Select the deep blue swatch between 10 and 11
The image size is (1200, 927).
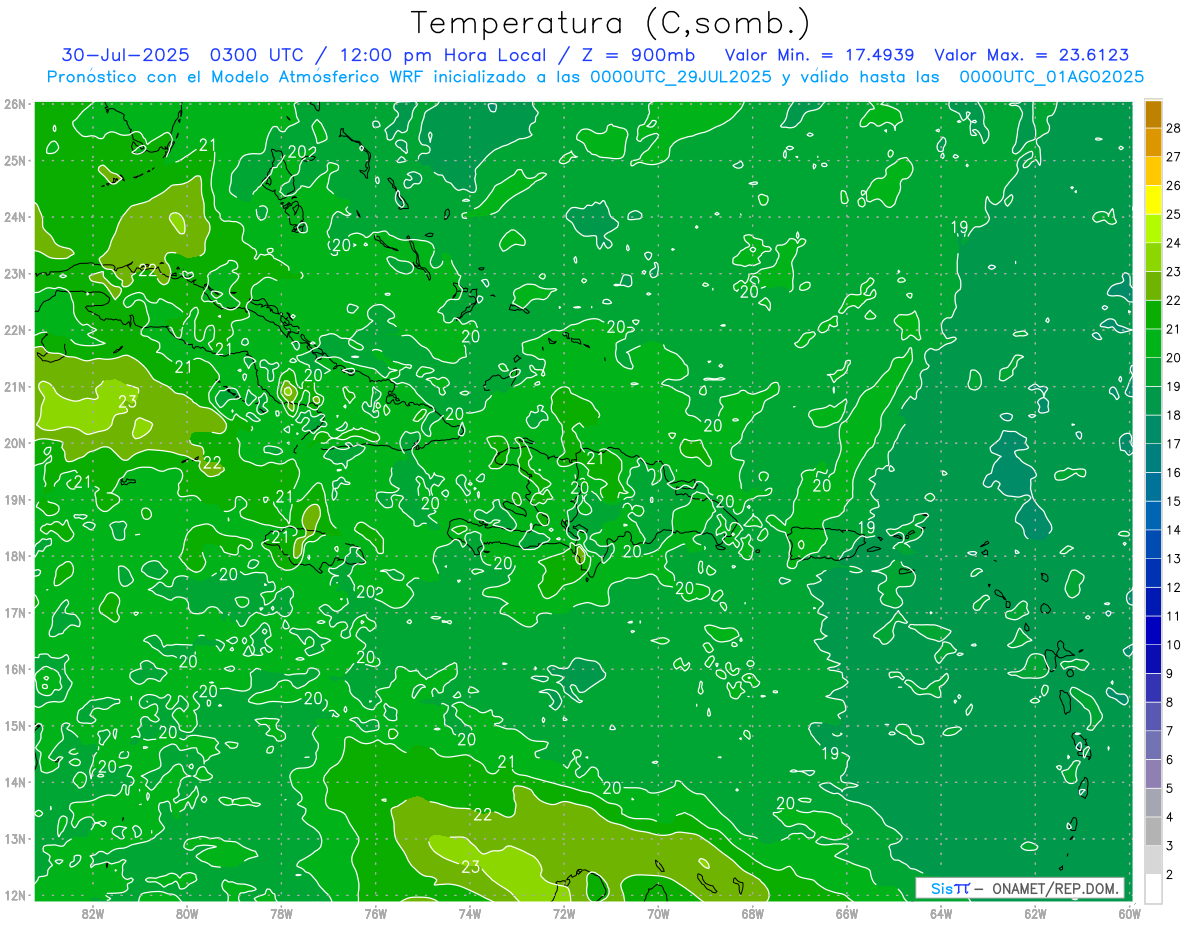point(1153,630)
